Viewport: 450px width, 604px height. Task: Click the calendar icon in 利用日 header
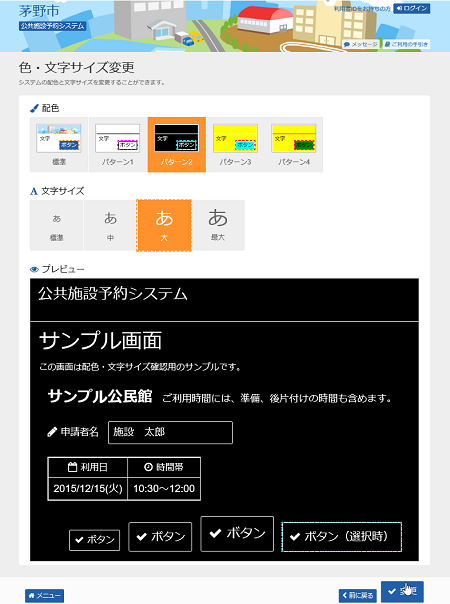click(x=72, y=467)
